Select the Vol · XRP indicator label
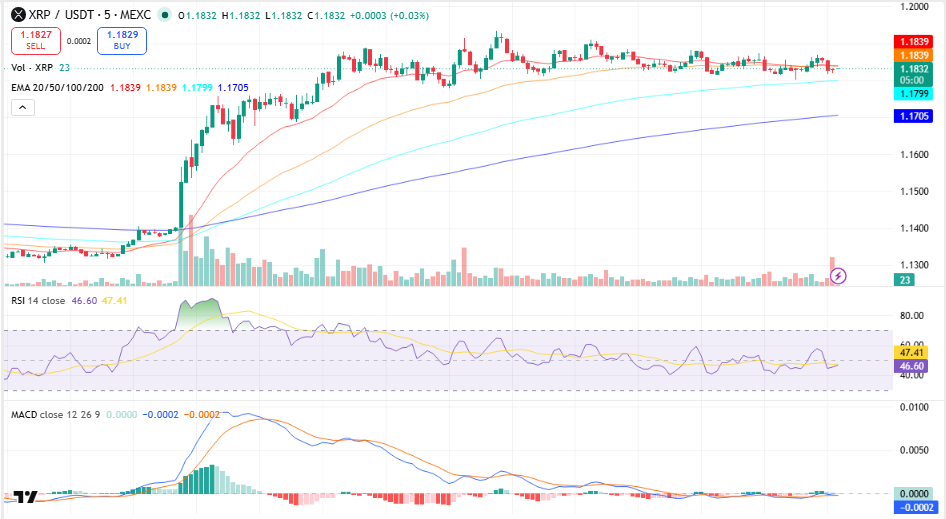946x519 pixels. point(32,68)
